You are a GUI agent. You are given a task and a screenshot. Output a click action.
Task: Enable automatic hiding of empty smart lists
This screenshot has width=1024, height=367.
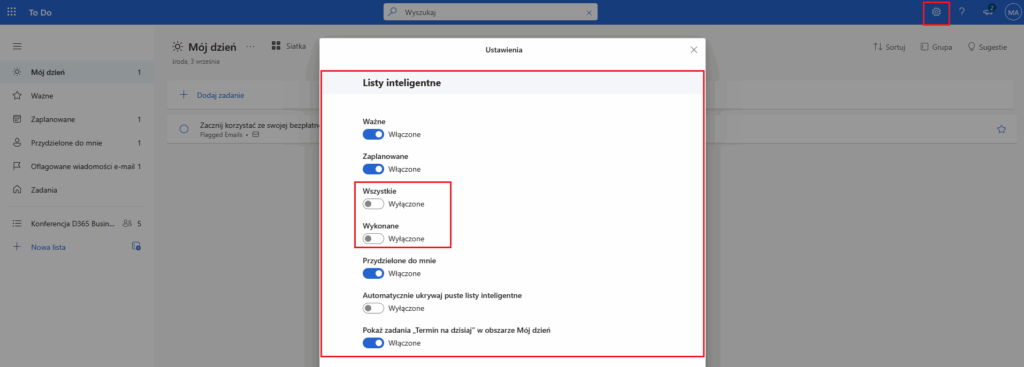(x=374, y=308)
